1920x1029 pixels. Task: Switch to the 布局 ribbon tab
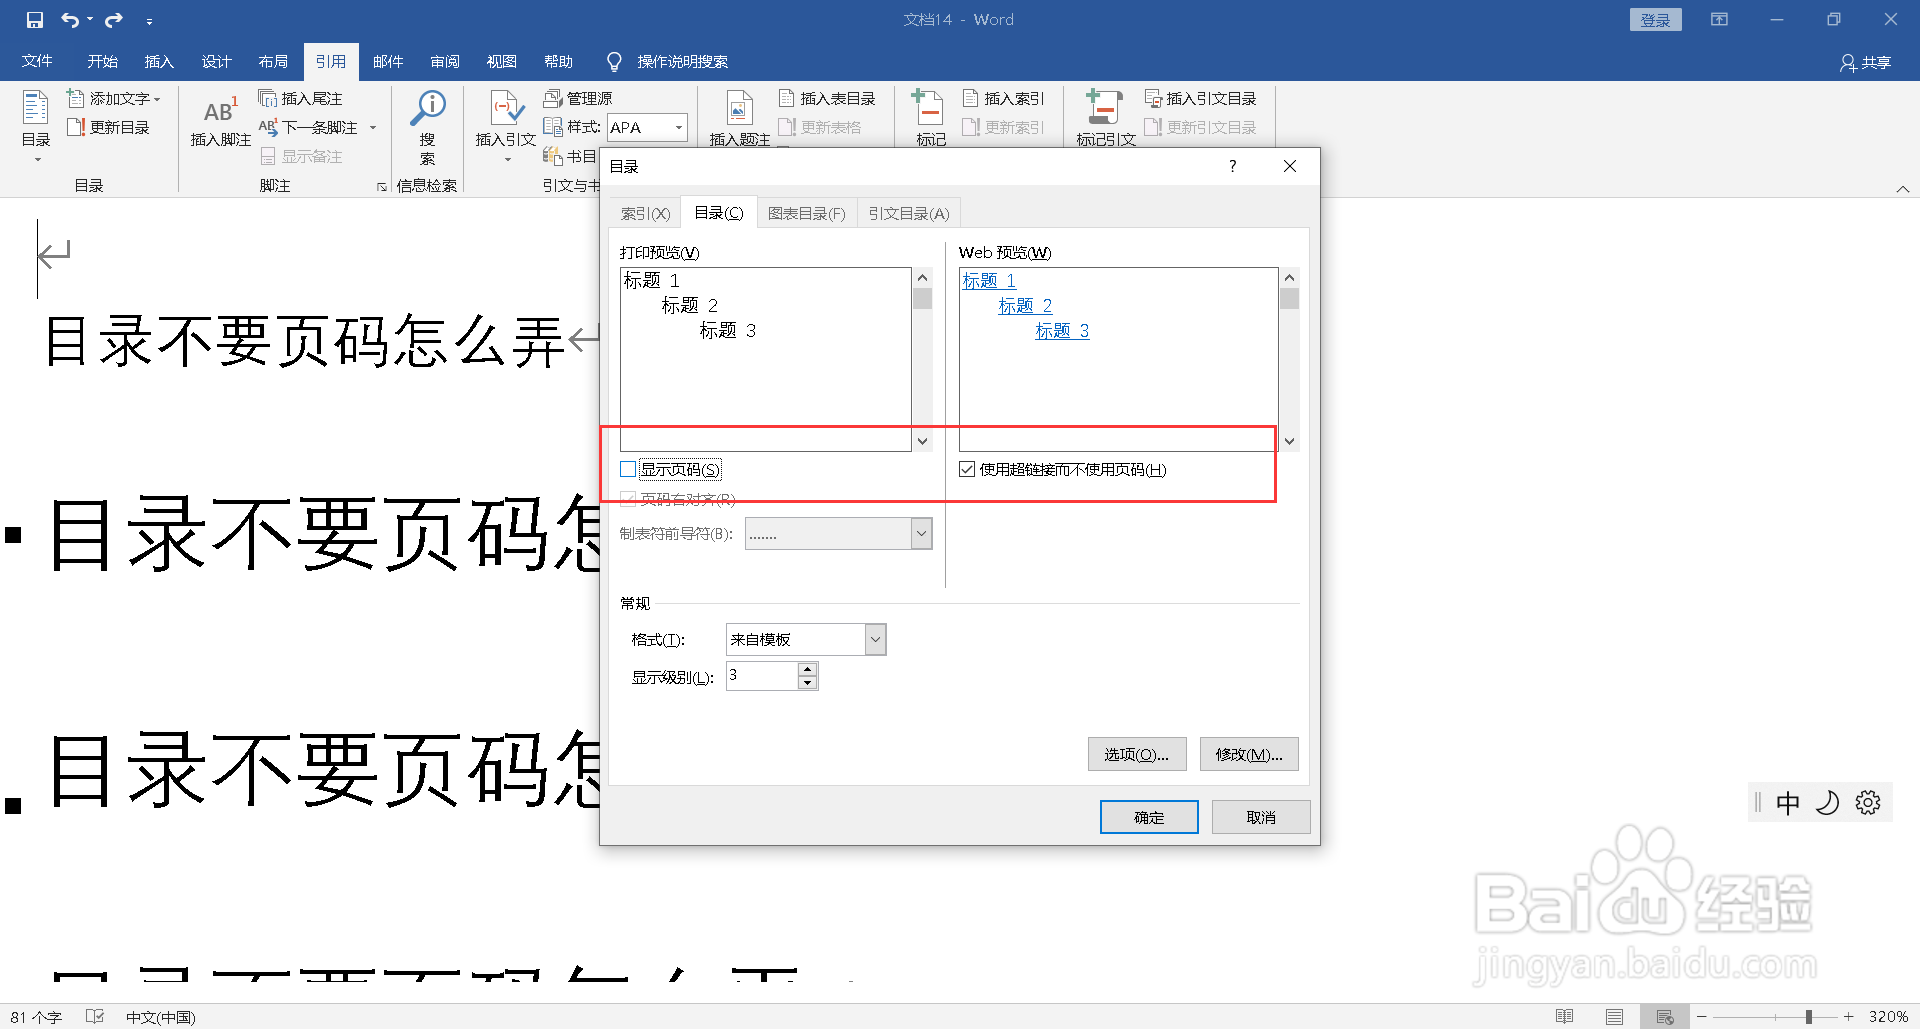(273, 61)
